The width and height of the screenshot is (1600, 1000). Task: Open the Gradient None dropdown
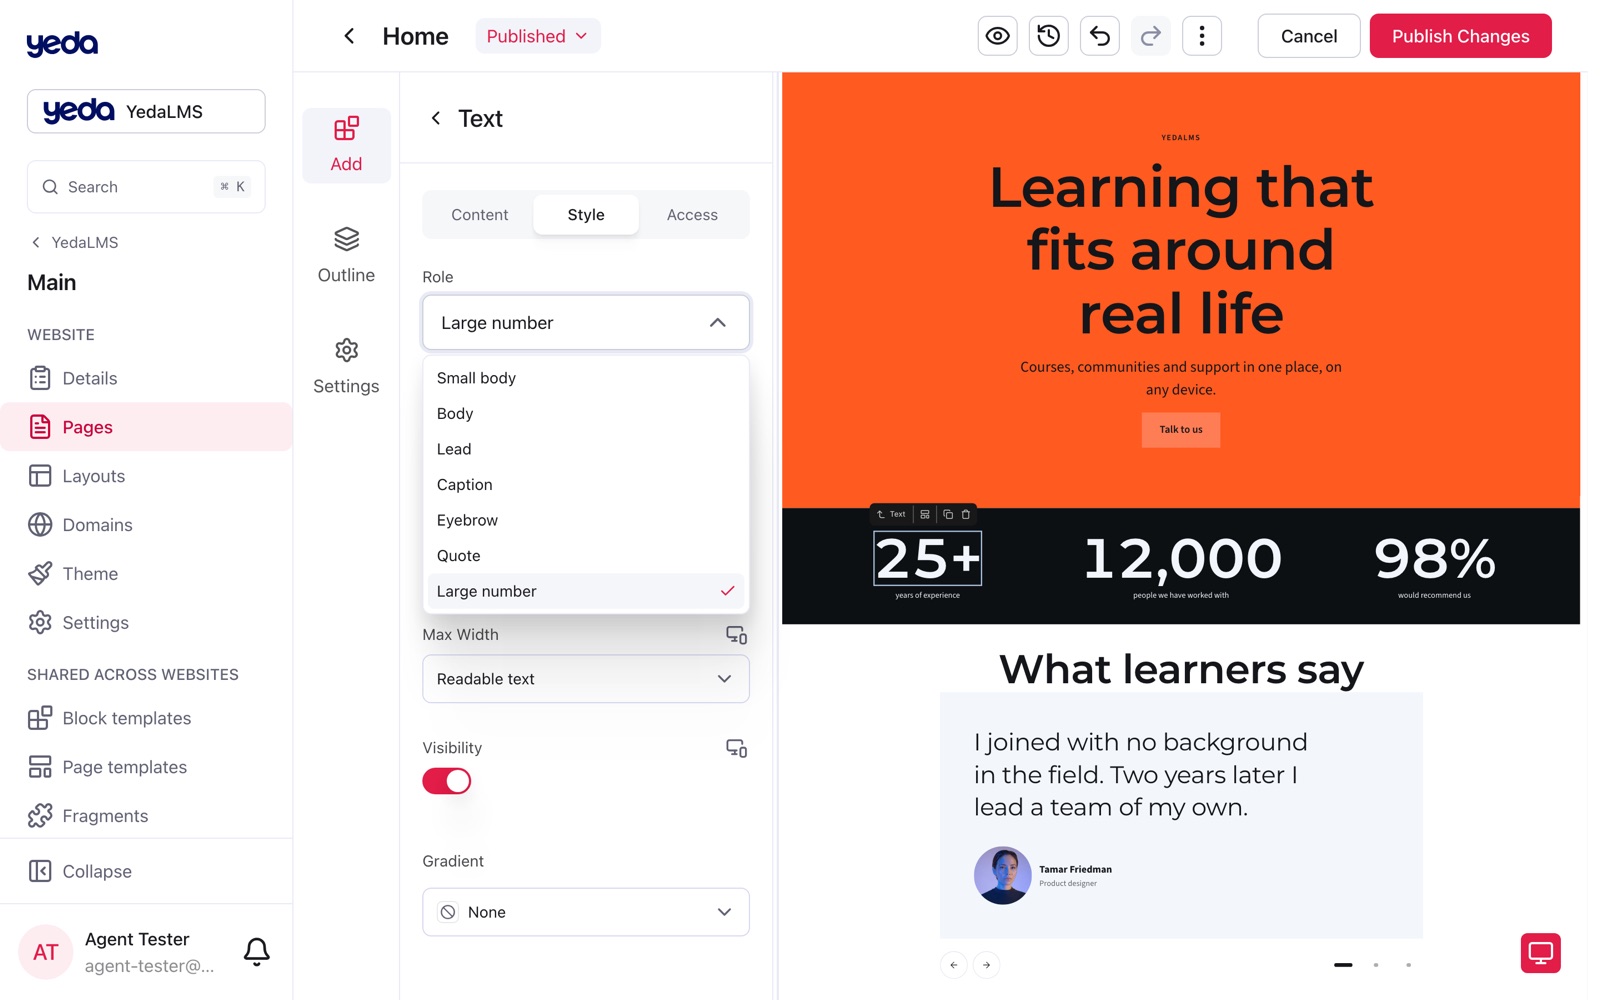pos(586,912)
